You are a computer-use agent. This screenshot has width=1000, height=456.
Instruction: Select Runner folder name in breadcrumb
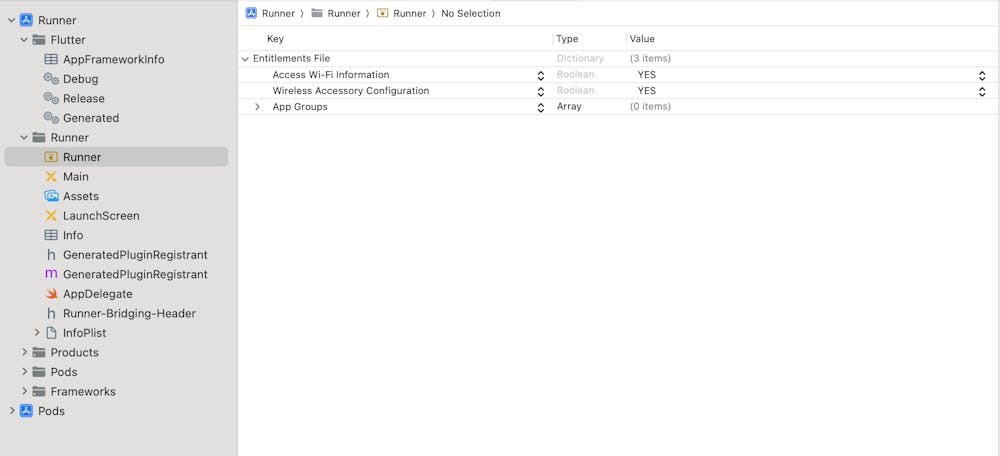tap(344, 13)
